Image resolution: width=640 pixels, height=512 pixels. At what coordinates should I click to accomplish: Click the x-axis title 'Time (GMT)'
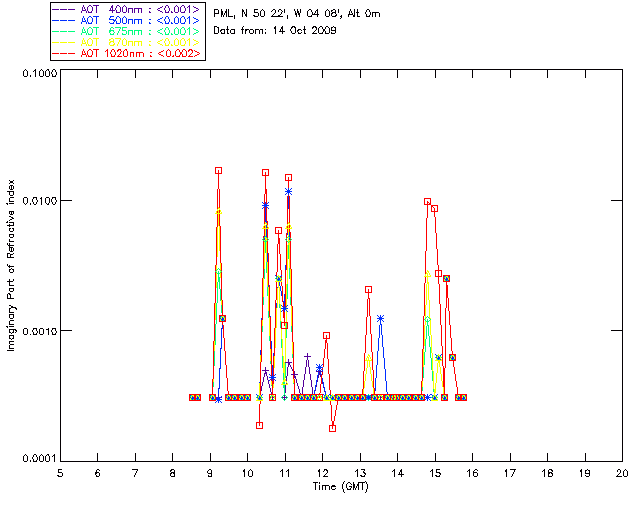[341, 487]
